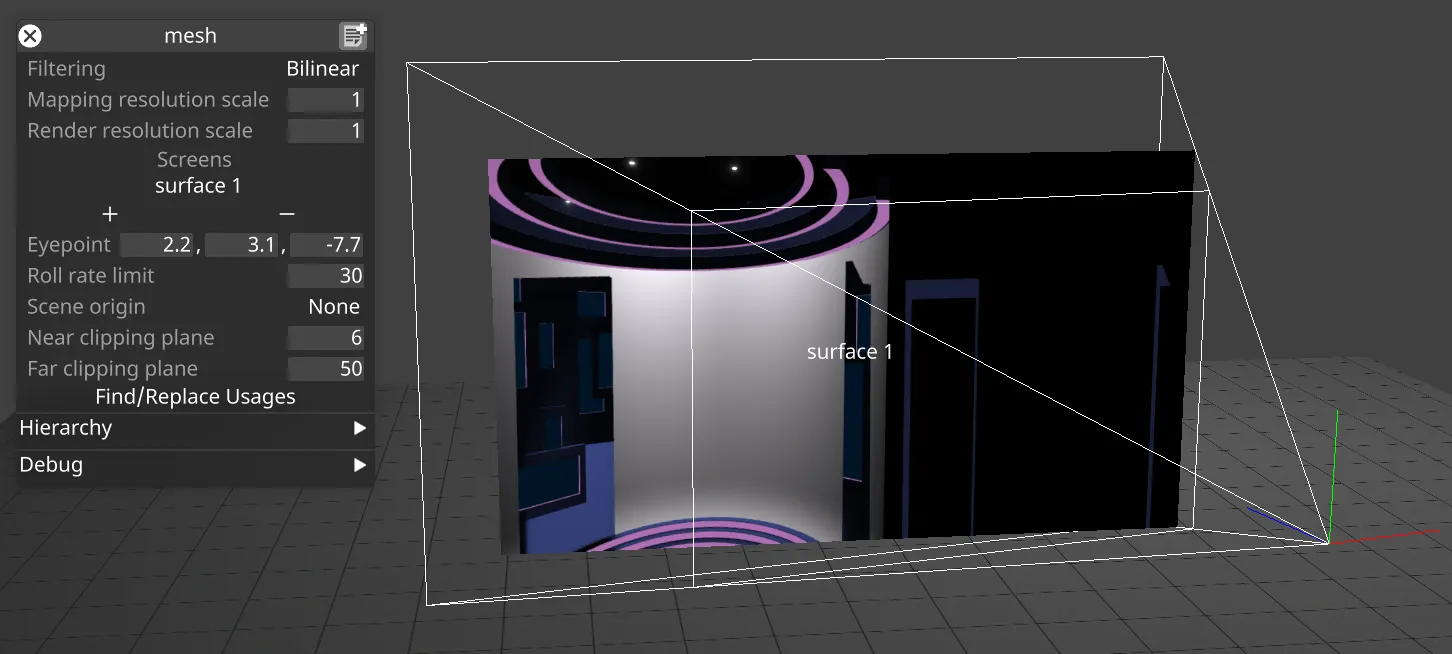Edit the Near clipping plane value 6
1452x654 pixels.
(325, 337)
